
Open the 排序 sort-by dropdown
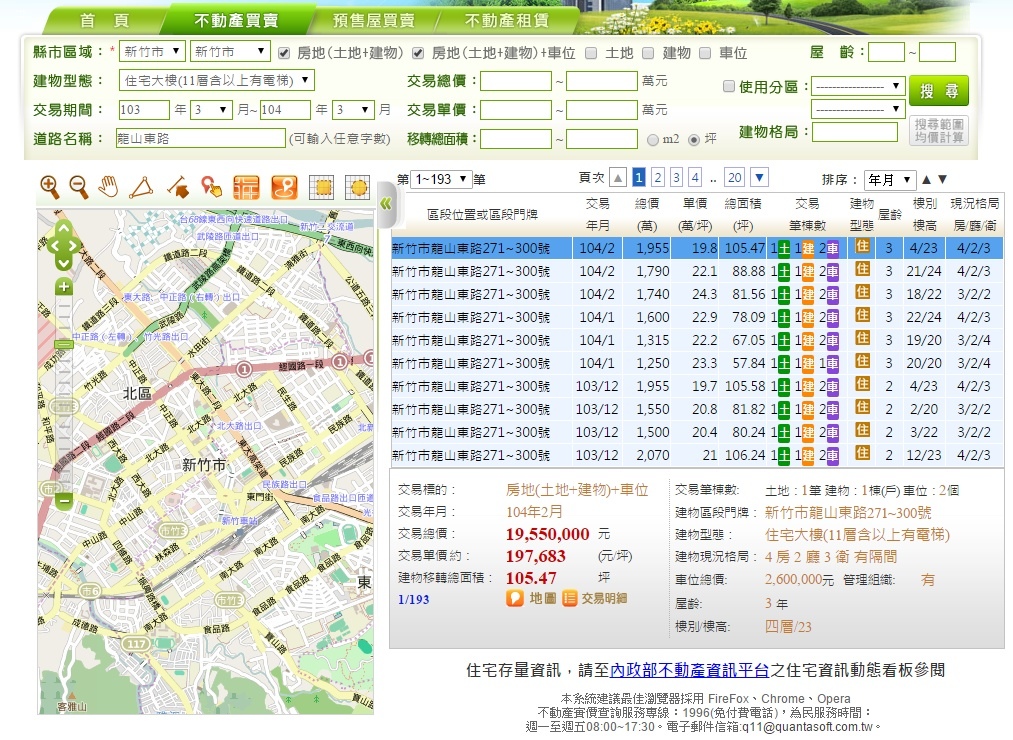coord(889,180)
